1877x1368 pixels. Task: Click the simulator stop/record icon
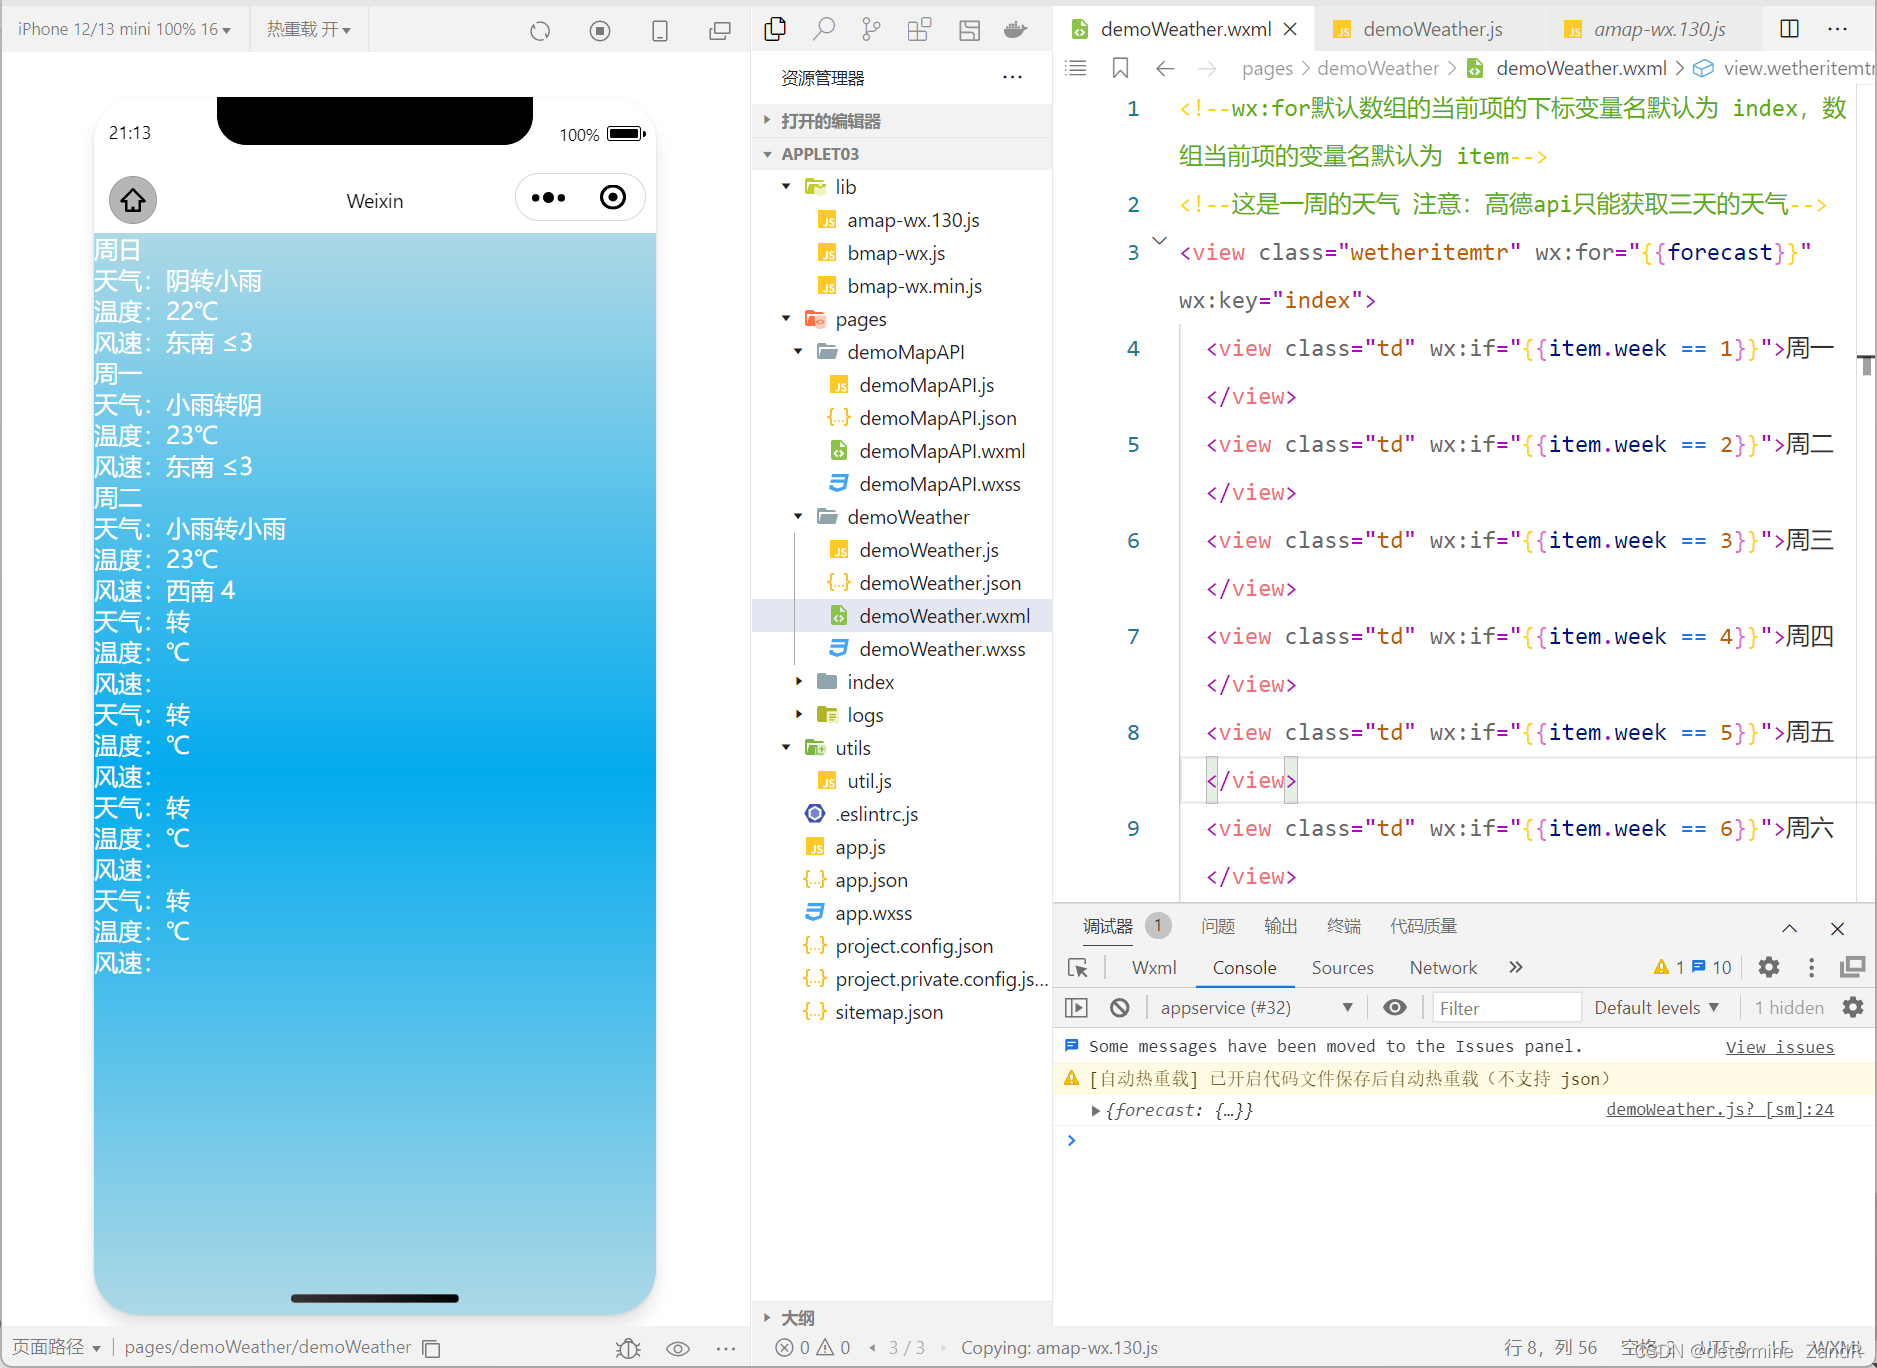tap(600, 31)
